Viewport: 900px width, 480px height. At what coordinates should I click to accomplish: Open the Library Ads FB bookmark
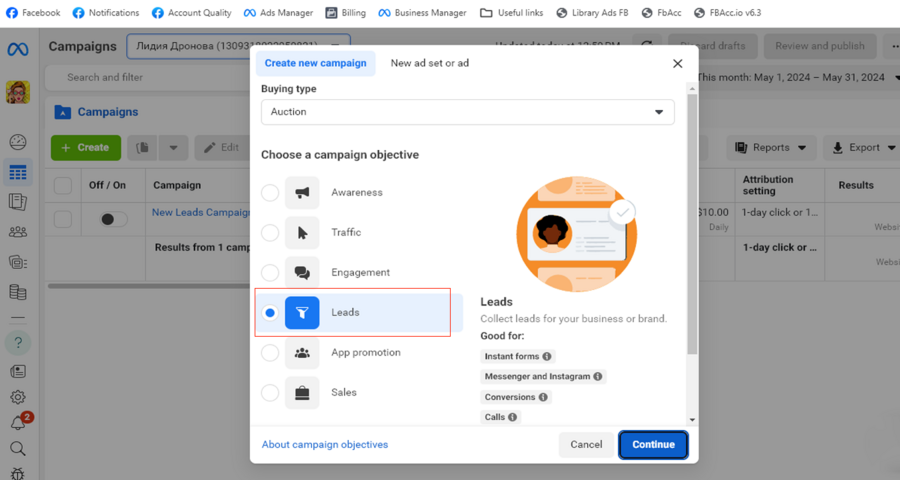(x=592, y=13)
